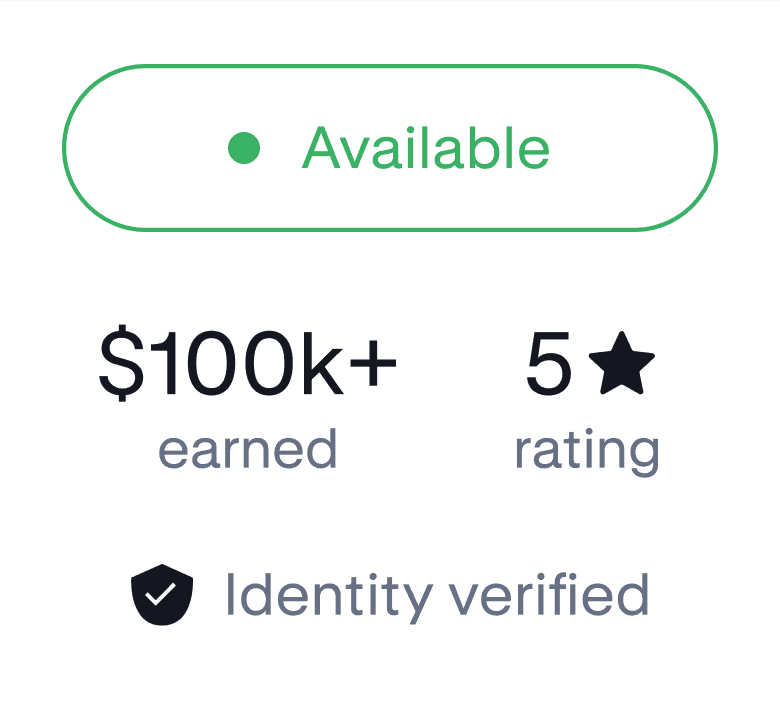The width and height of the screenshot is (780, 717).
Task: Click the dollar sign in '$100k+'
Action: tap(116, 366)
